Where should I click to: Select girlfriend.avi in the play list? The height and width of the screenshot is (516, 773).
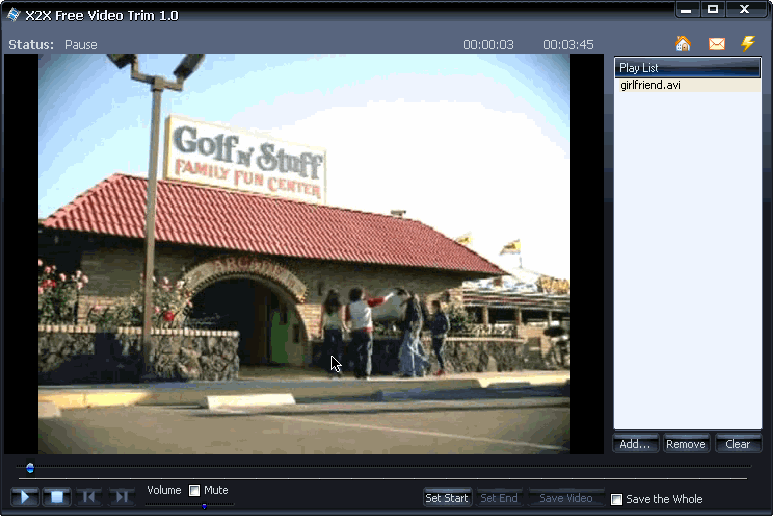pyautogui.click(x=687, y=85)
